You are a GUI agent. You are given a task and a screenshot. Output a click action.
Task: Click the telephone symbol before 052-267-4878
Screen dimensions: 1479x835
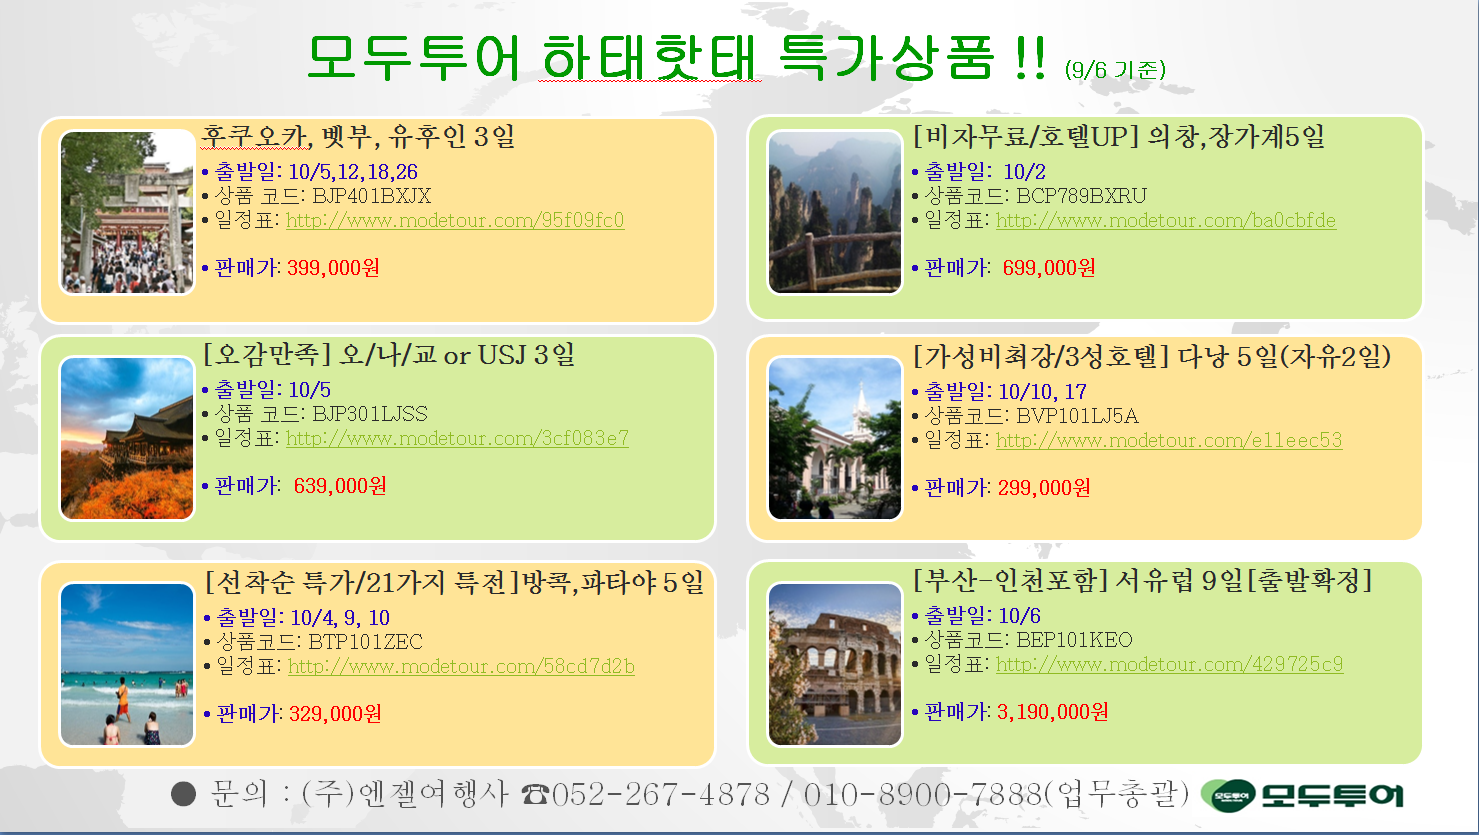pos(535,795)
